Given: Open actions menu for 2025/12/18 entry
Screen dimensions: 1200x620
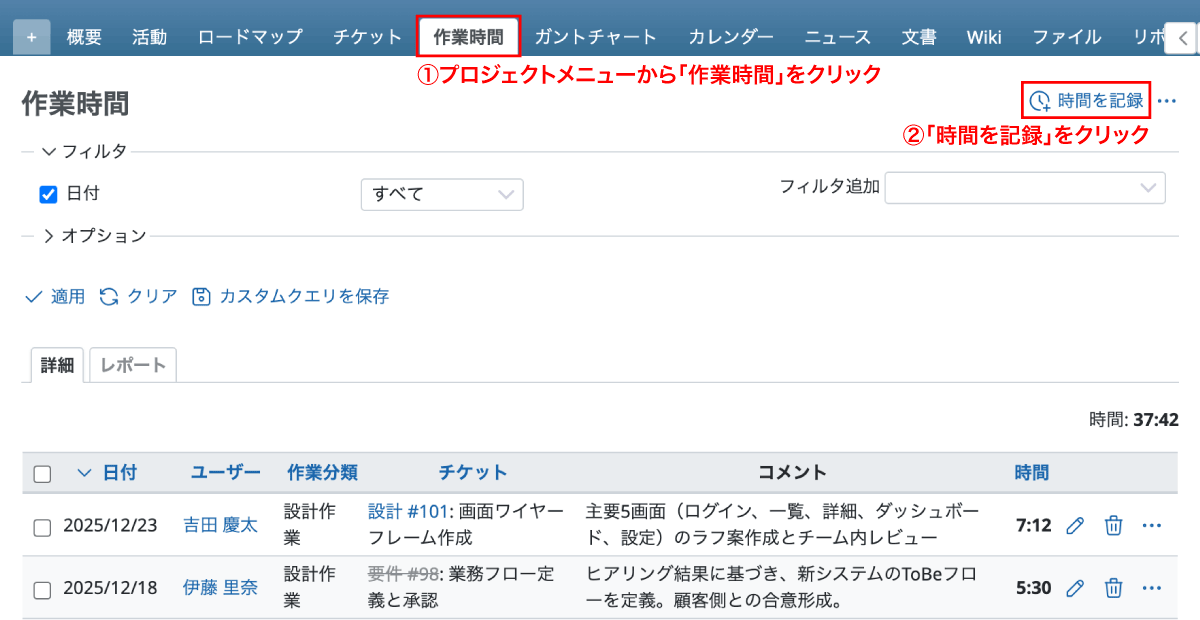Looking at the screenshot, I should (1151, 588).
